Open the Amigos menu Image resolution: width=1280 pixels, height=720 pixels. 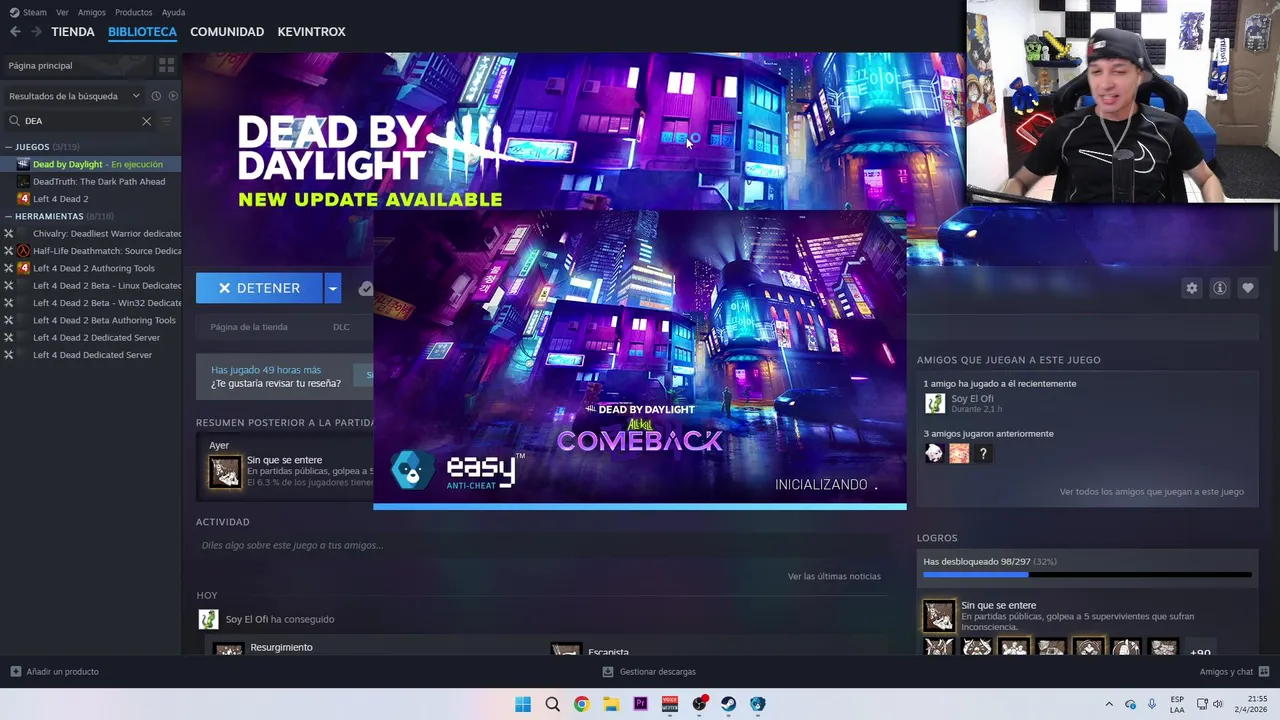[x=92, y=12]
